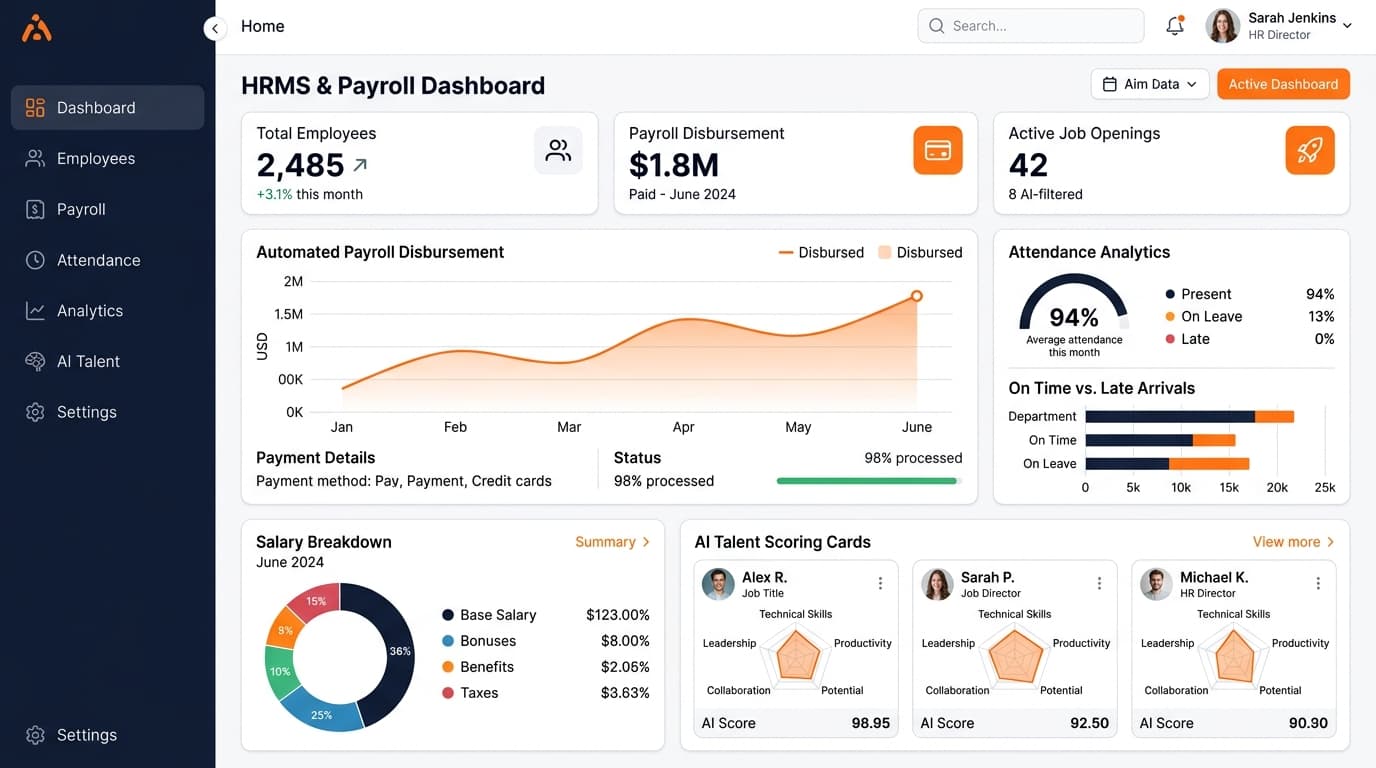Collapse the sidebar with the chevron button
Image resolution: width=1376 pixels, height=768 pixels.
(215, 28)
